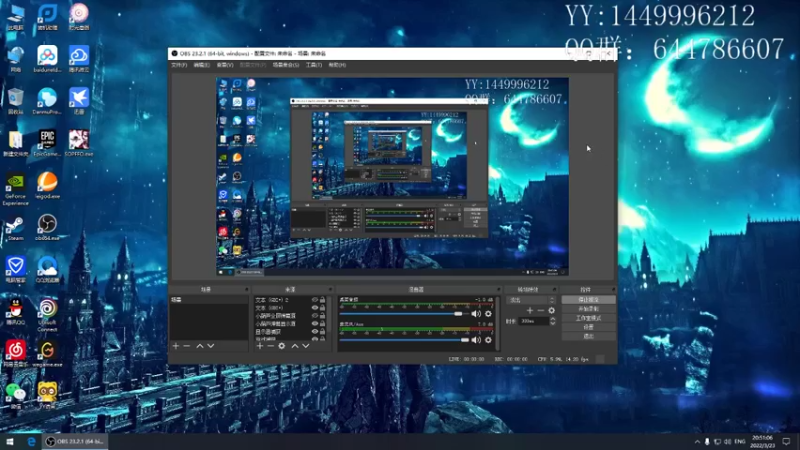Open the leigod.exe desktop icon
The height and width of the screenshot is (450, 800).
tap(47, 186)
